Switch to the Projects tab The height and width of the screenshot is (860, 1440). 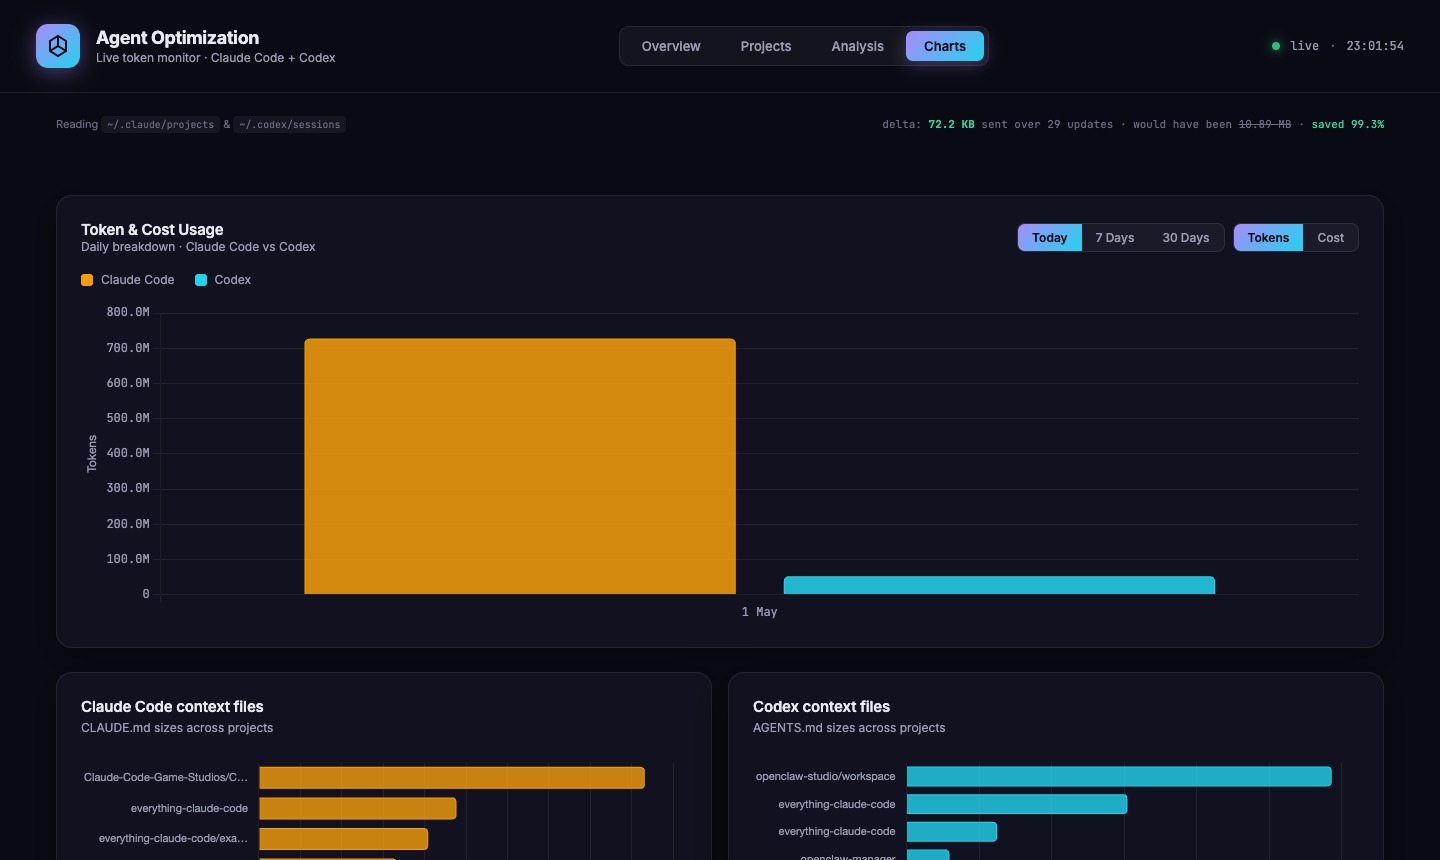[x=766, y=46]
